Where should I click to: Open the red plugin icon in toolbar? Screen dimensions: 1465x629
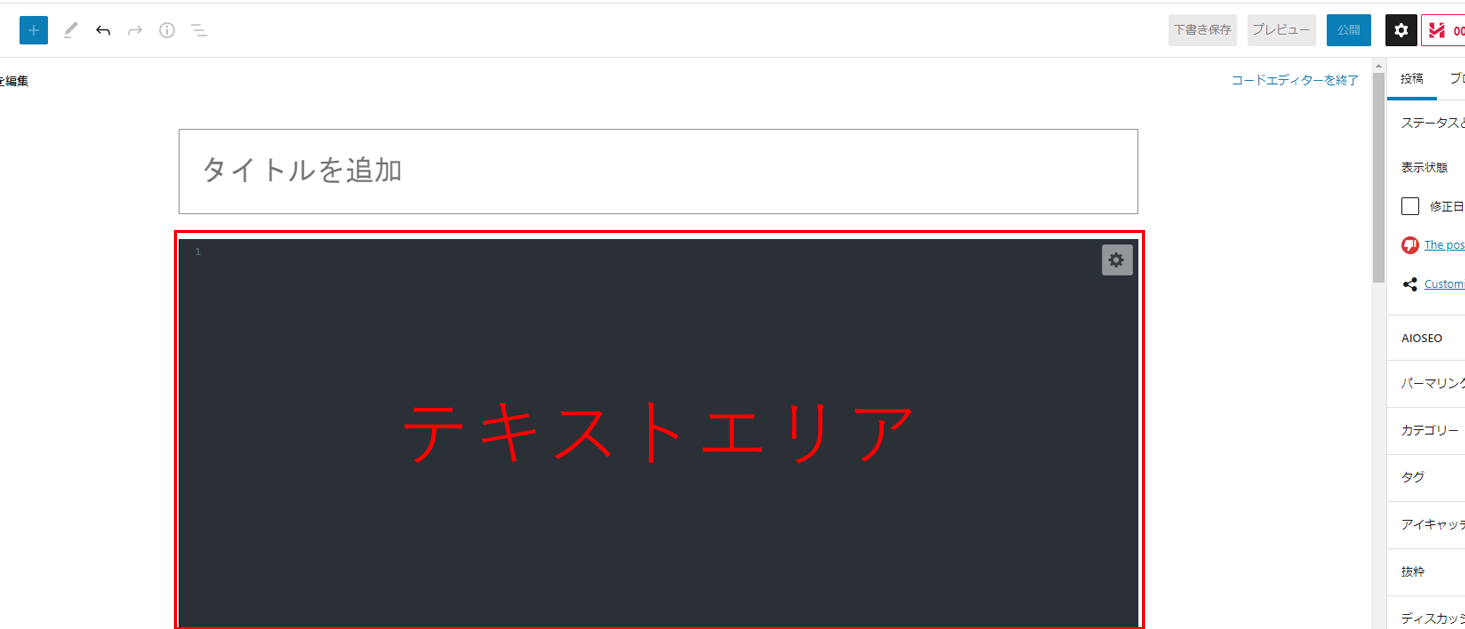click(x=1443, y=30)
